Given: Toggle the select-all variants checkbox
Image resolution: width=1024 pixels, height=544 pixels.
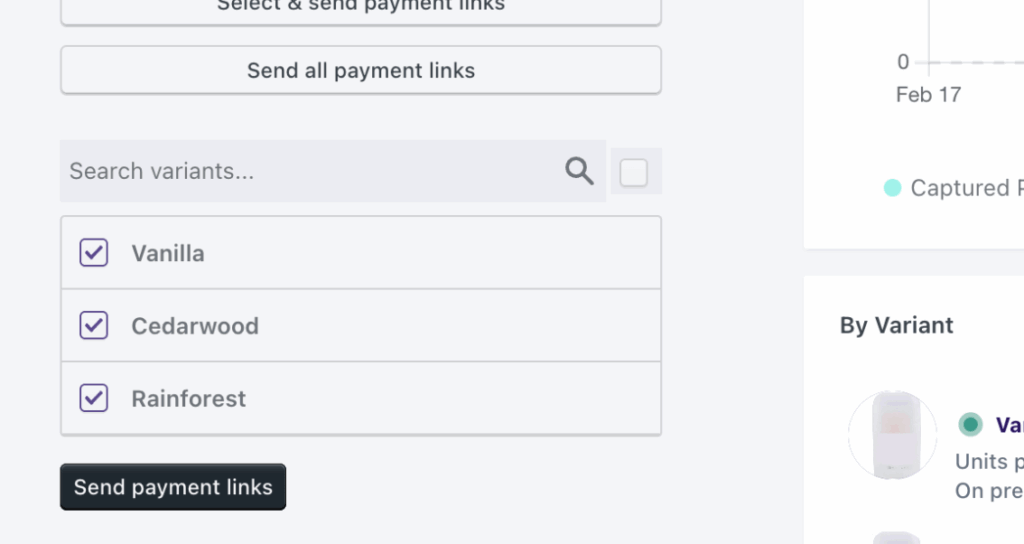Looking at the screenshot, I should [634, 173].
